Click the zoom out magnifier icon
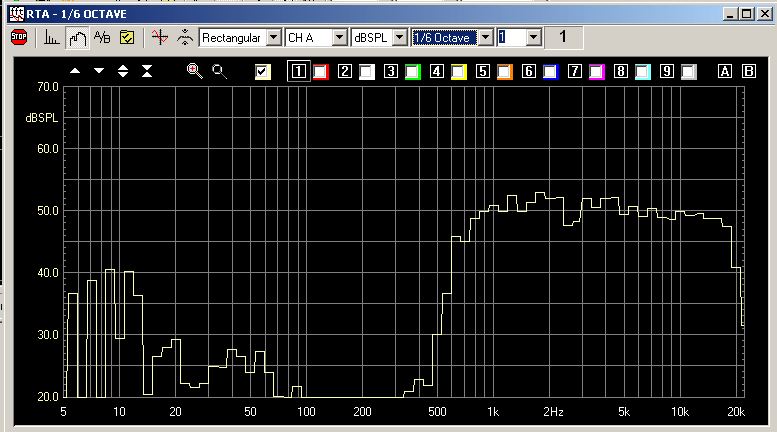This screenshot has width=777, height=432. (x=219, y=71)
